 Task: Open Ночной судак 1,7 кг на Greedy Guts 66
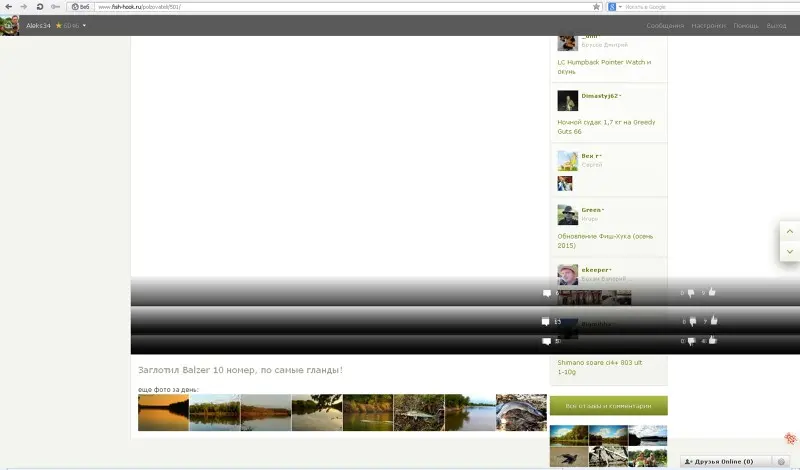tap(606, 127)
